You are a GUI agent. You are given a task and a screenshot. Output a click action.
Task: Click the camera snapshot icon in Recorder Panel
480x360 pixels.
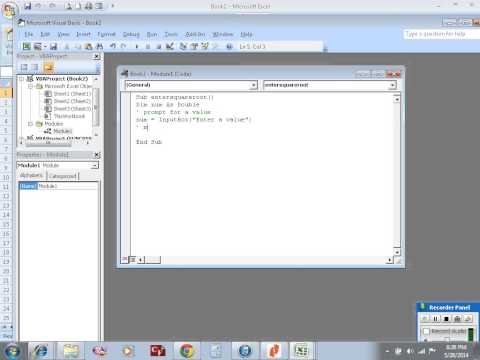point(457,319)
